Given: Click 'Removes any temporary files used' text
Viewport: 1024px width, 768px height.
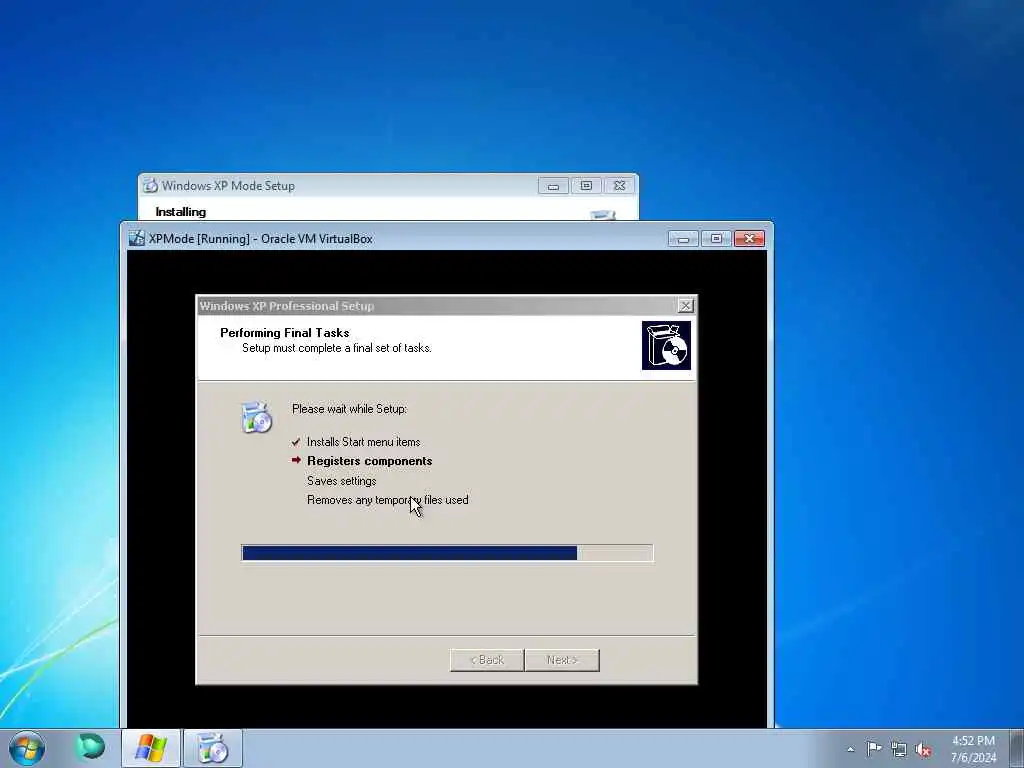Looking at the screenshot, I should (x=388, y=500).
